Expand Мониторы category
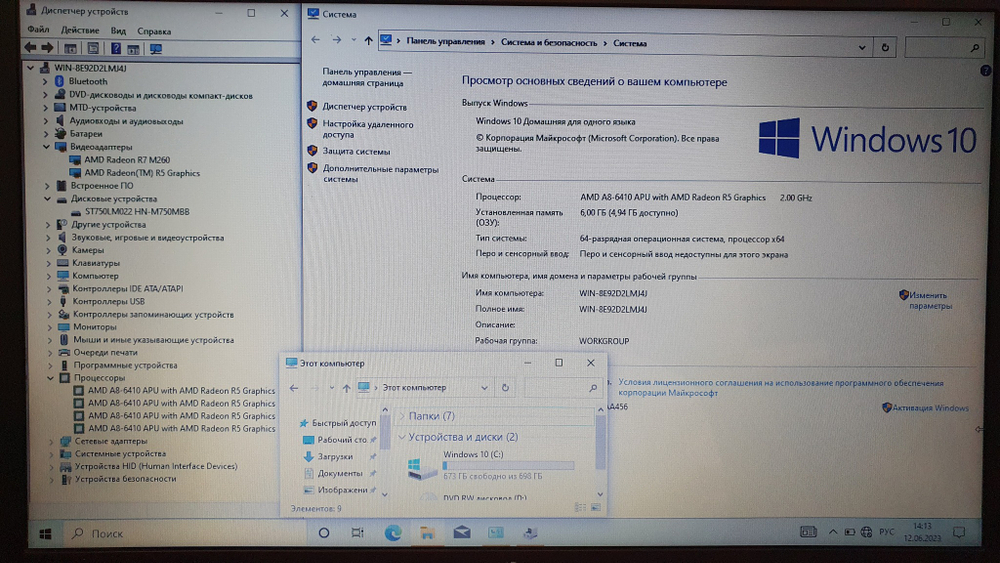 click(50, 327)
